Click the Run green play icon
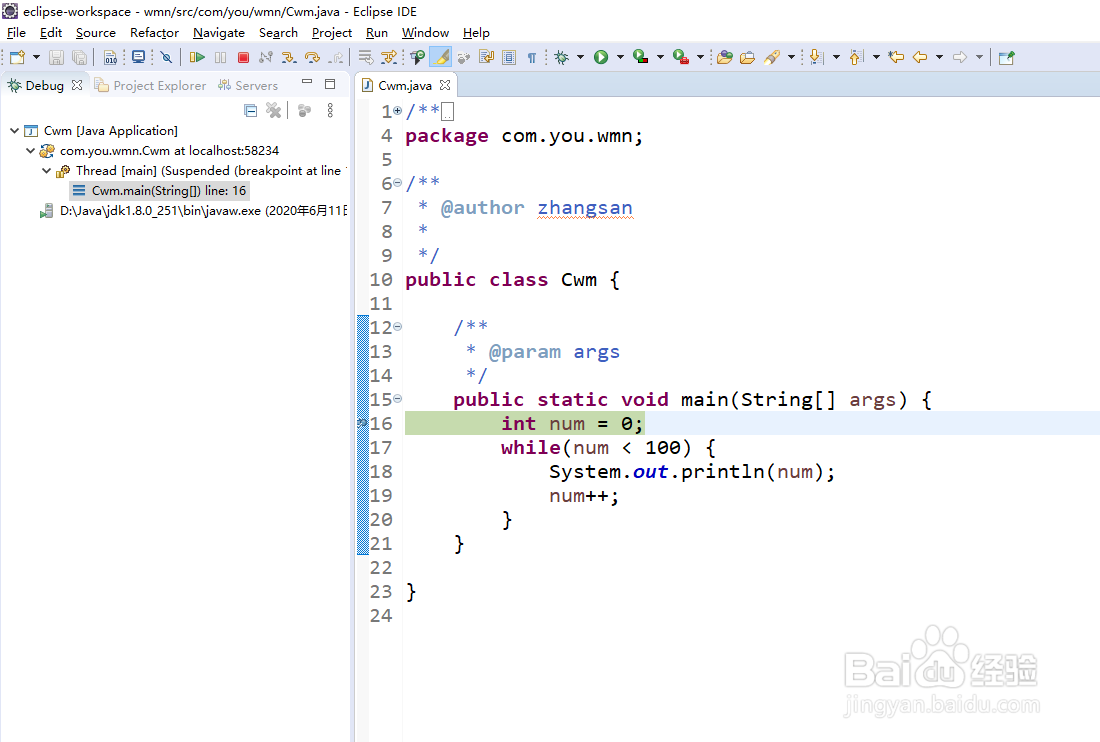Screen dimensions: 1100x742 pos(601,57)
